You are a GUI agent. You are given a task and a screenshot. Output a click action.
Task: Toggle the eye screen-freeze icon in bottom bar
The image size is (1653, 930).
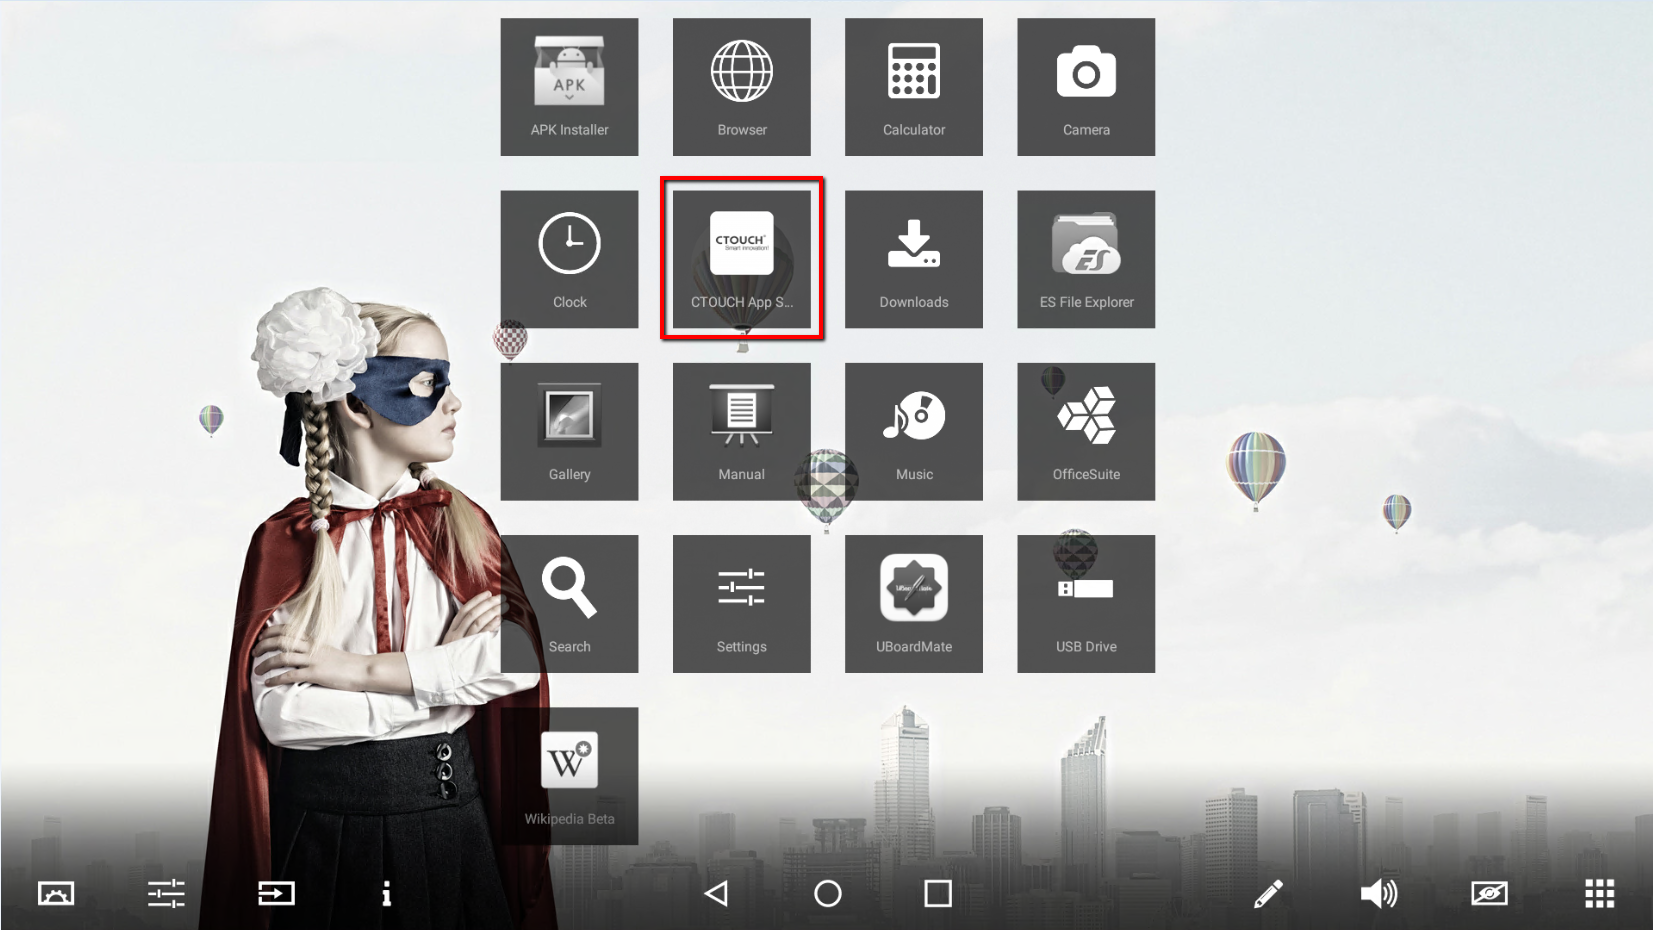point(1488,893)
